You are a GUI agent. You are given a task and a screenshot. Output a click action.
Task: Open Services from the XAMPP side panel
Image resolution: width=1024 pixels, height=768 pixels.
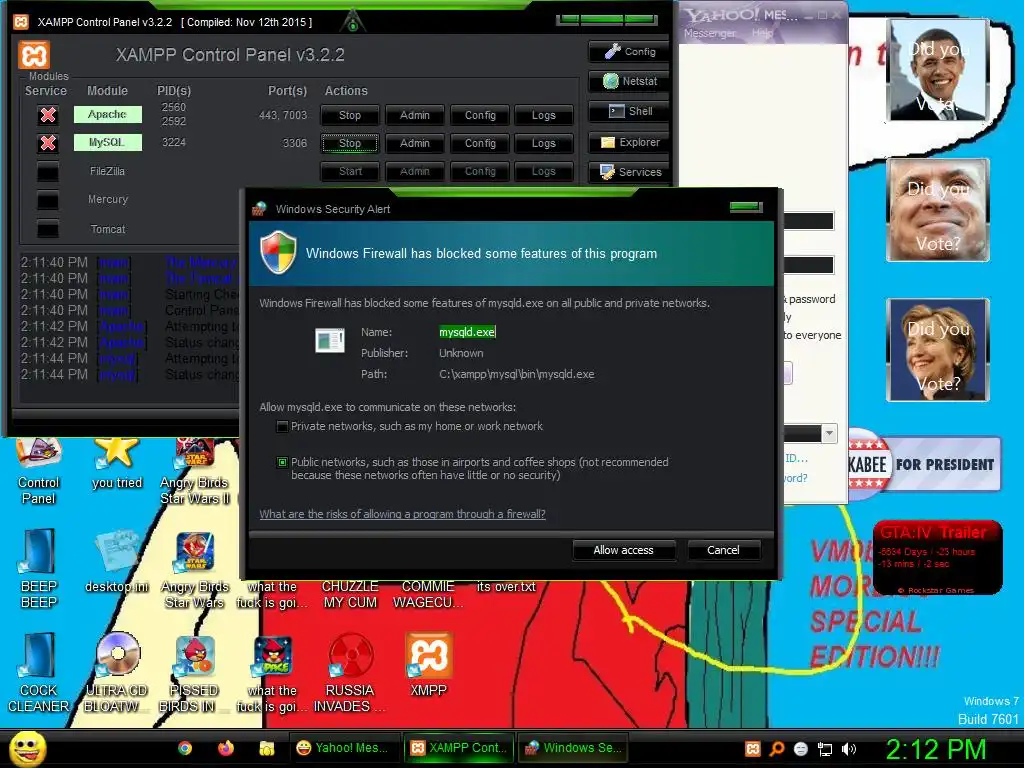point(629,172)
